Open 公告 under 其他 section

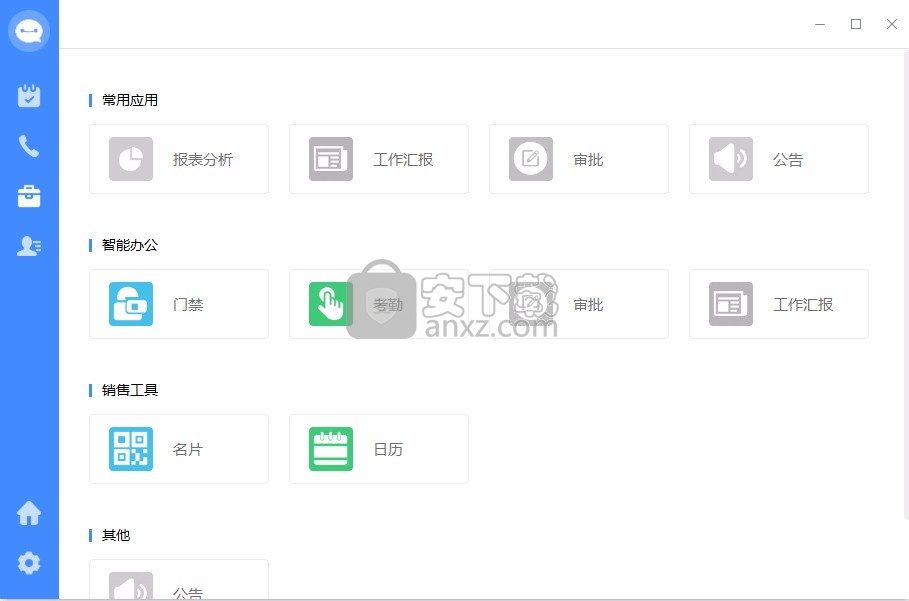179,580
